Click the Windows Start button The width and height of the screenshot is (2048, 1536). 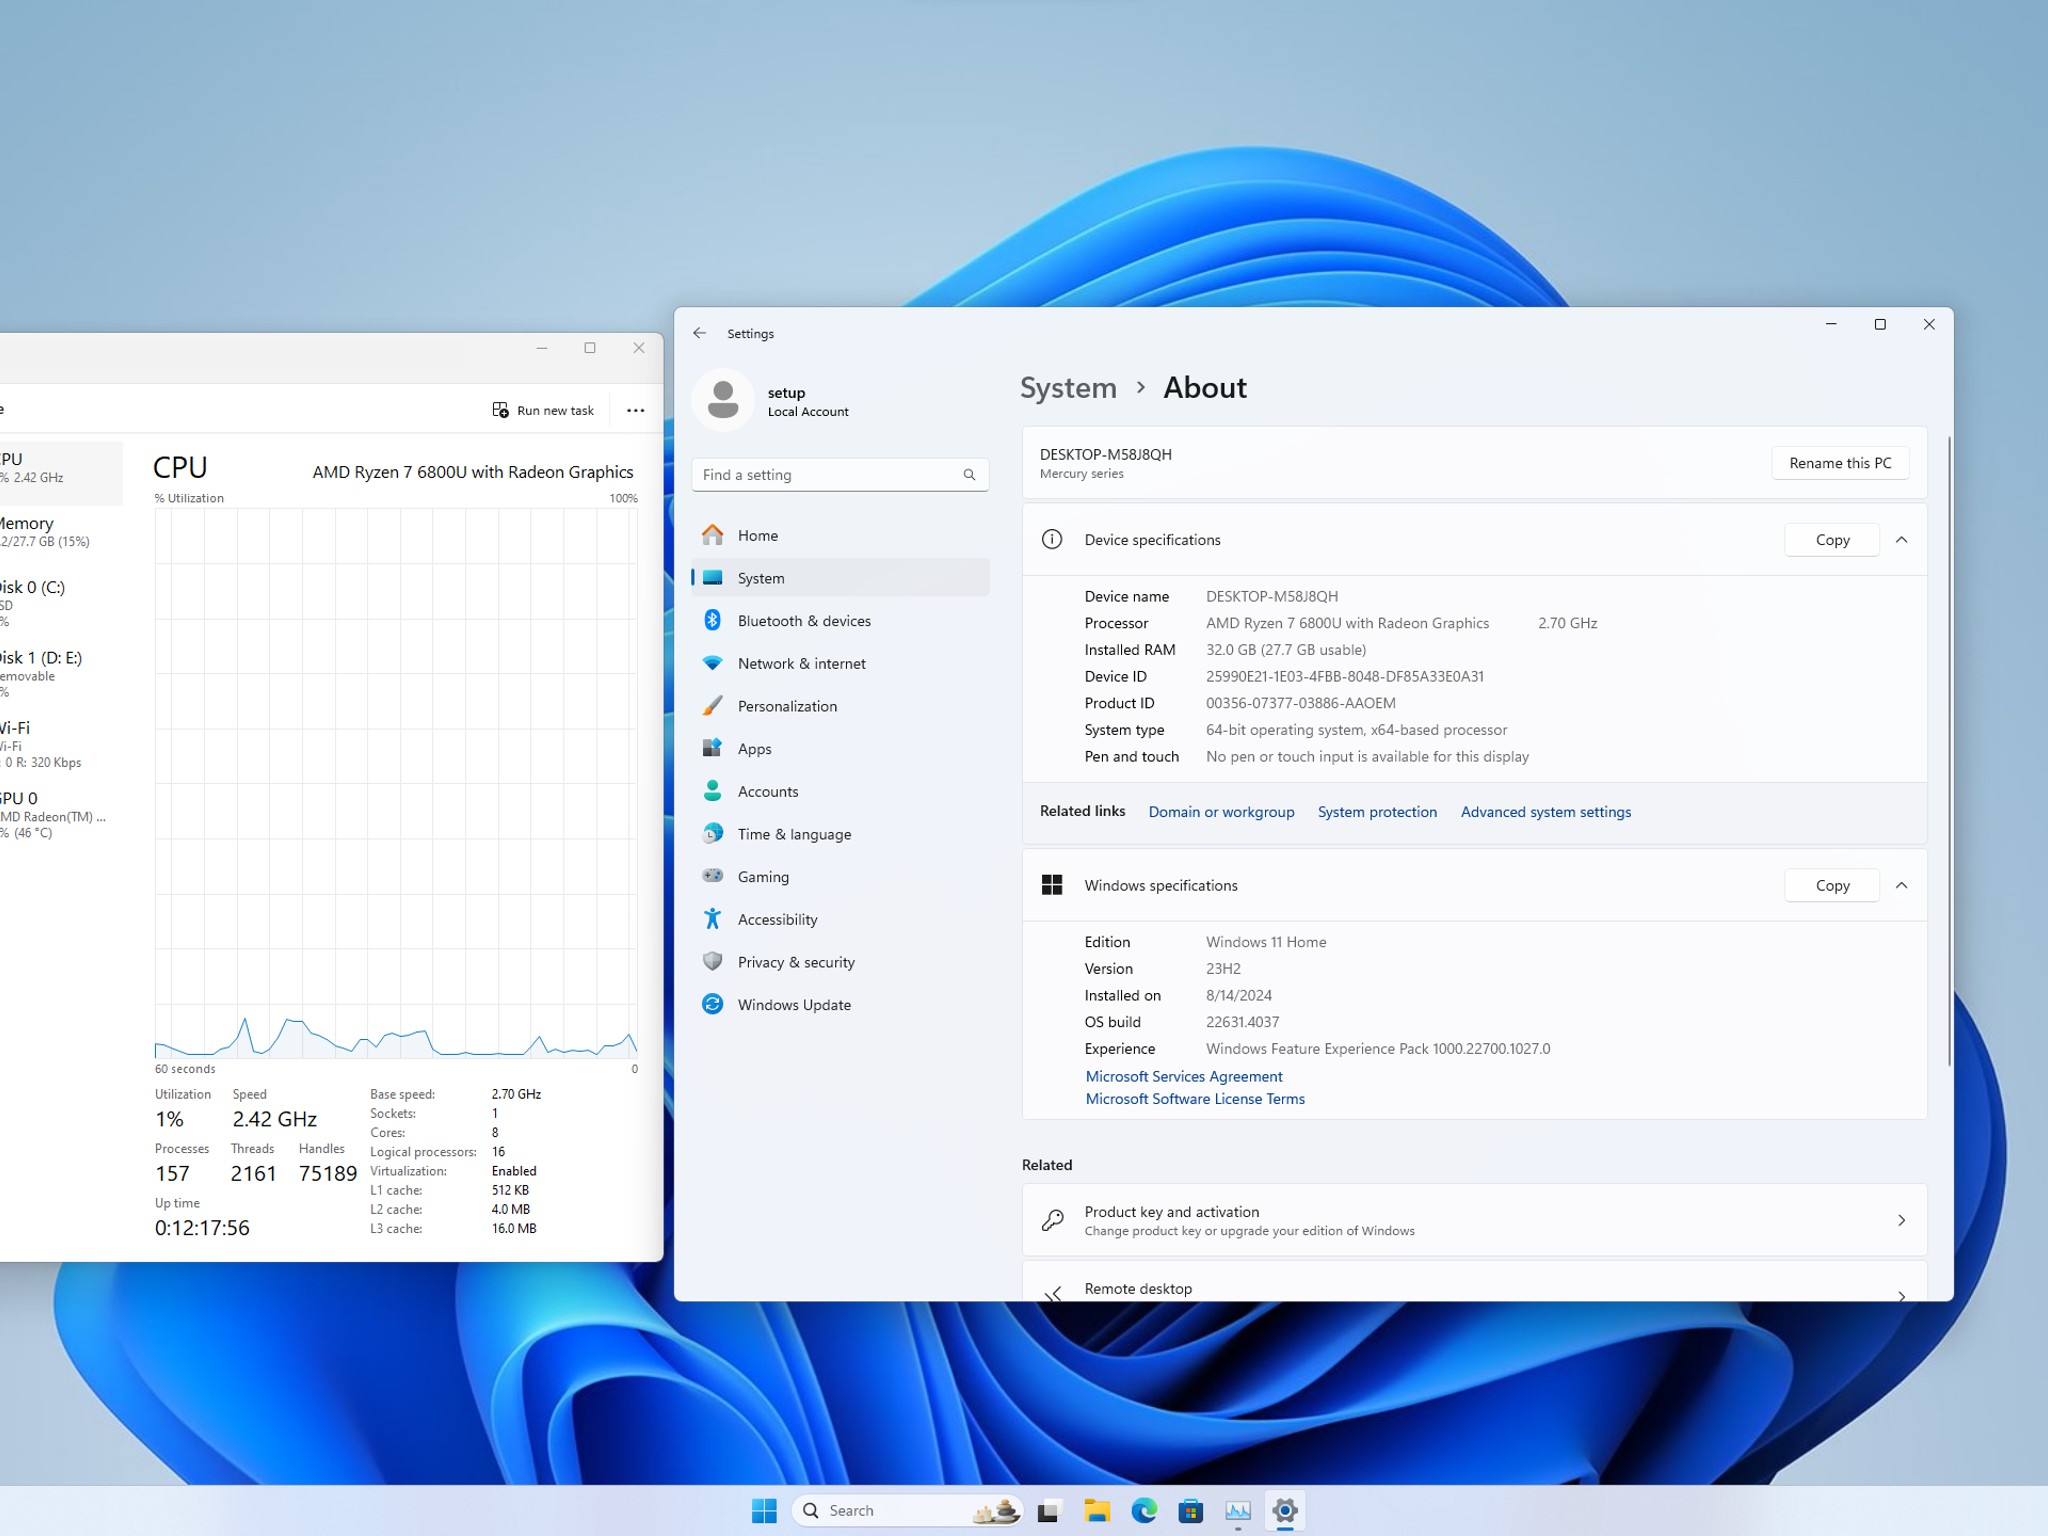764,1510
